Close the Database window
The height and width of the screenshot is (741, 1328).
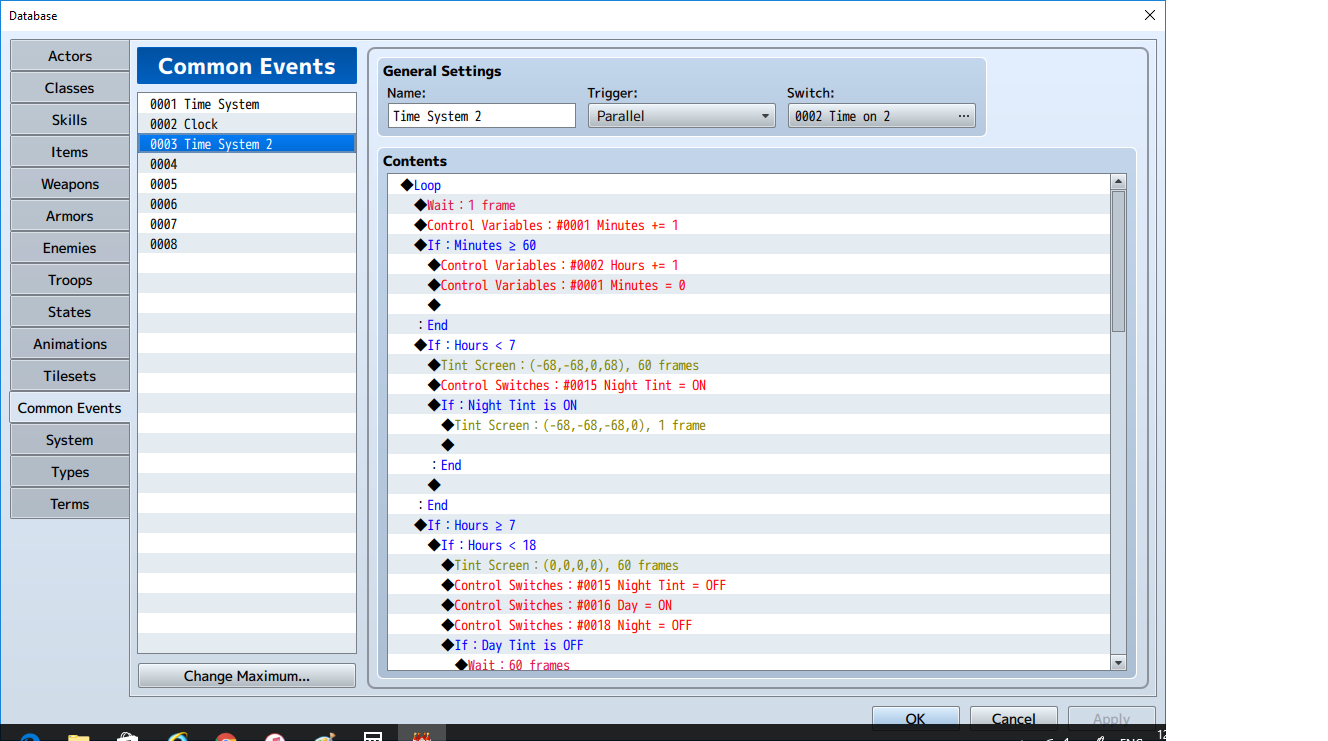[x=1149, y=15]
